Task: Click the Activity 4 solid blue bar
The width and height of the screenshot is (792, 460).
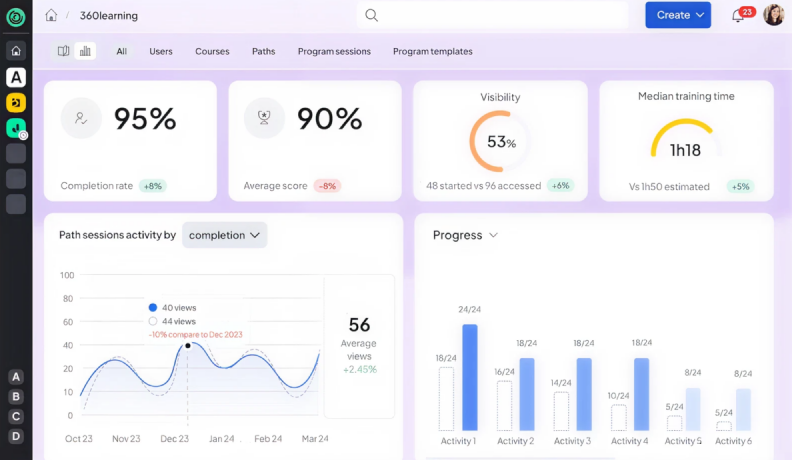Action: [641, 394]
